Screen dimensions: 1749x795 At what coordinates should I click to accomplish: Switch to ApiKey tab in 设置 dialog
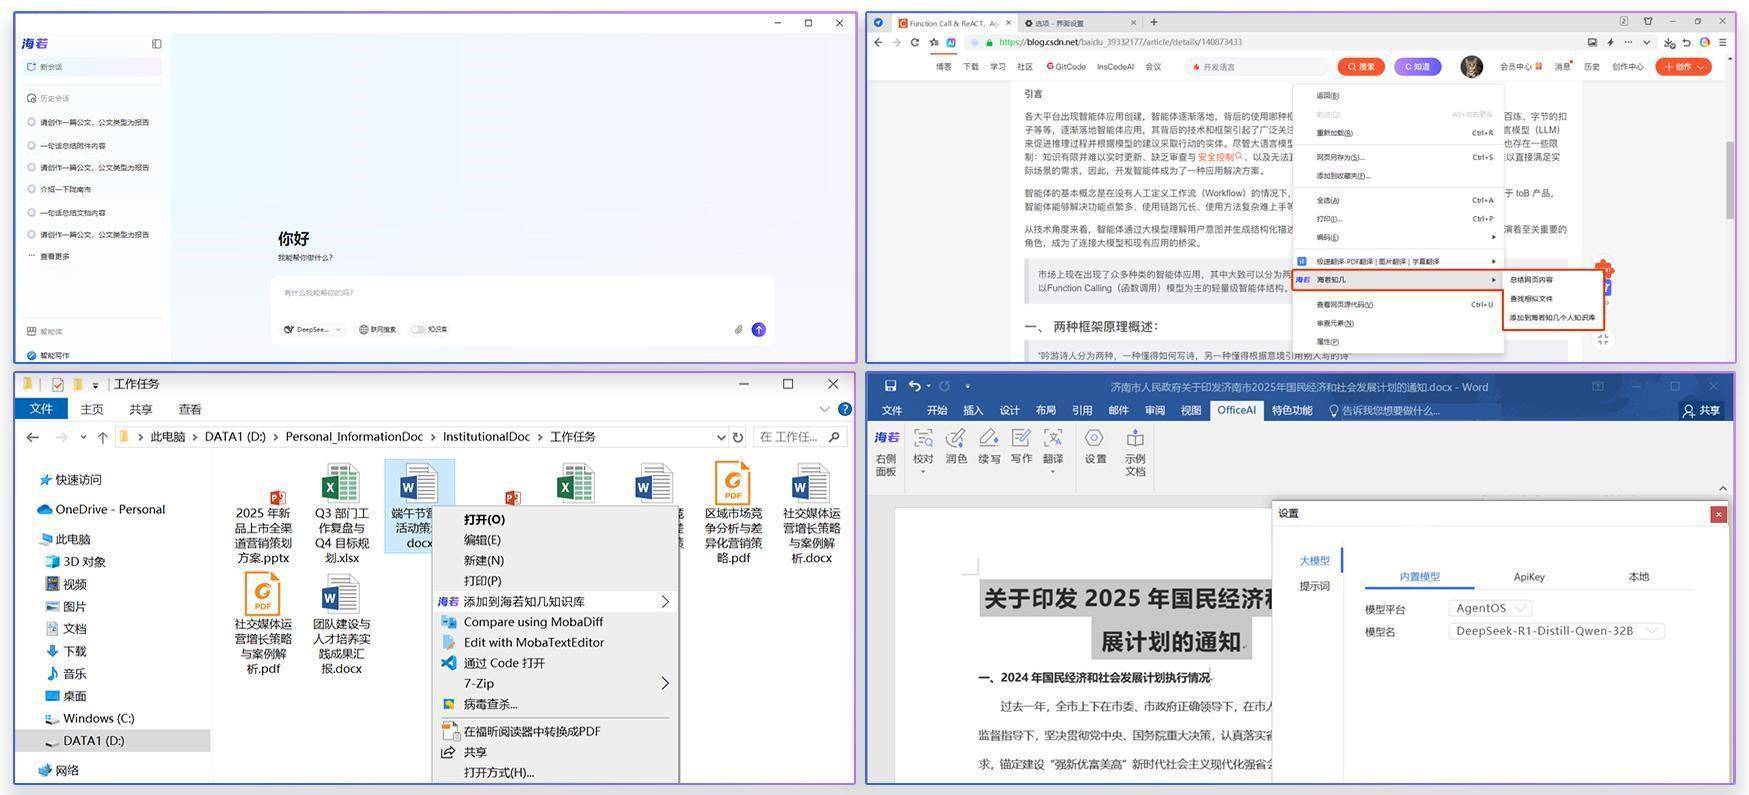pos(1529,577)
